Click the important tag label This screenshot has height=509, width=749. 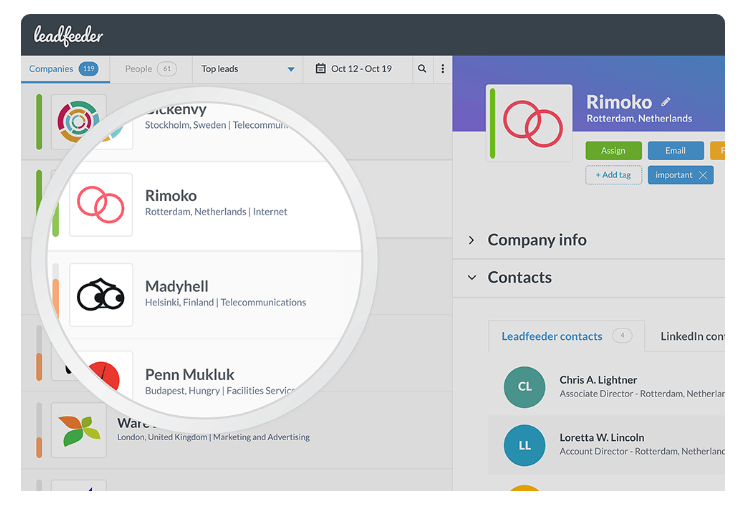[x=674, y=175]
